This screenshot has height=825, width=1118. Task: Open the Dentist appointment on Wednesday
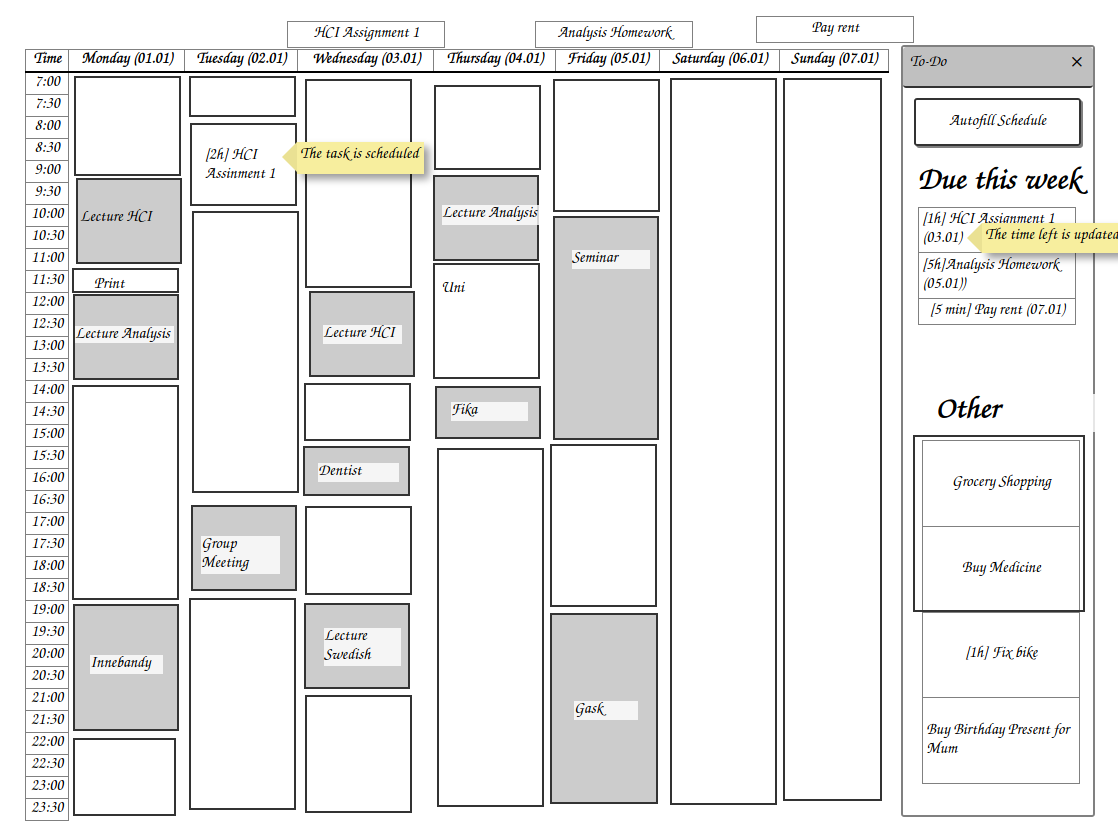(x=356, y=471)
